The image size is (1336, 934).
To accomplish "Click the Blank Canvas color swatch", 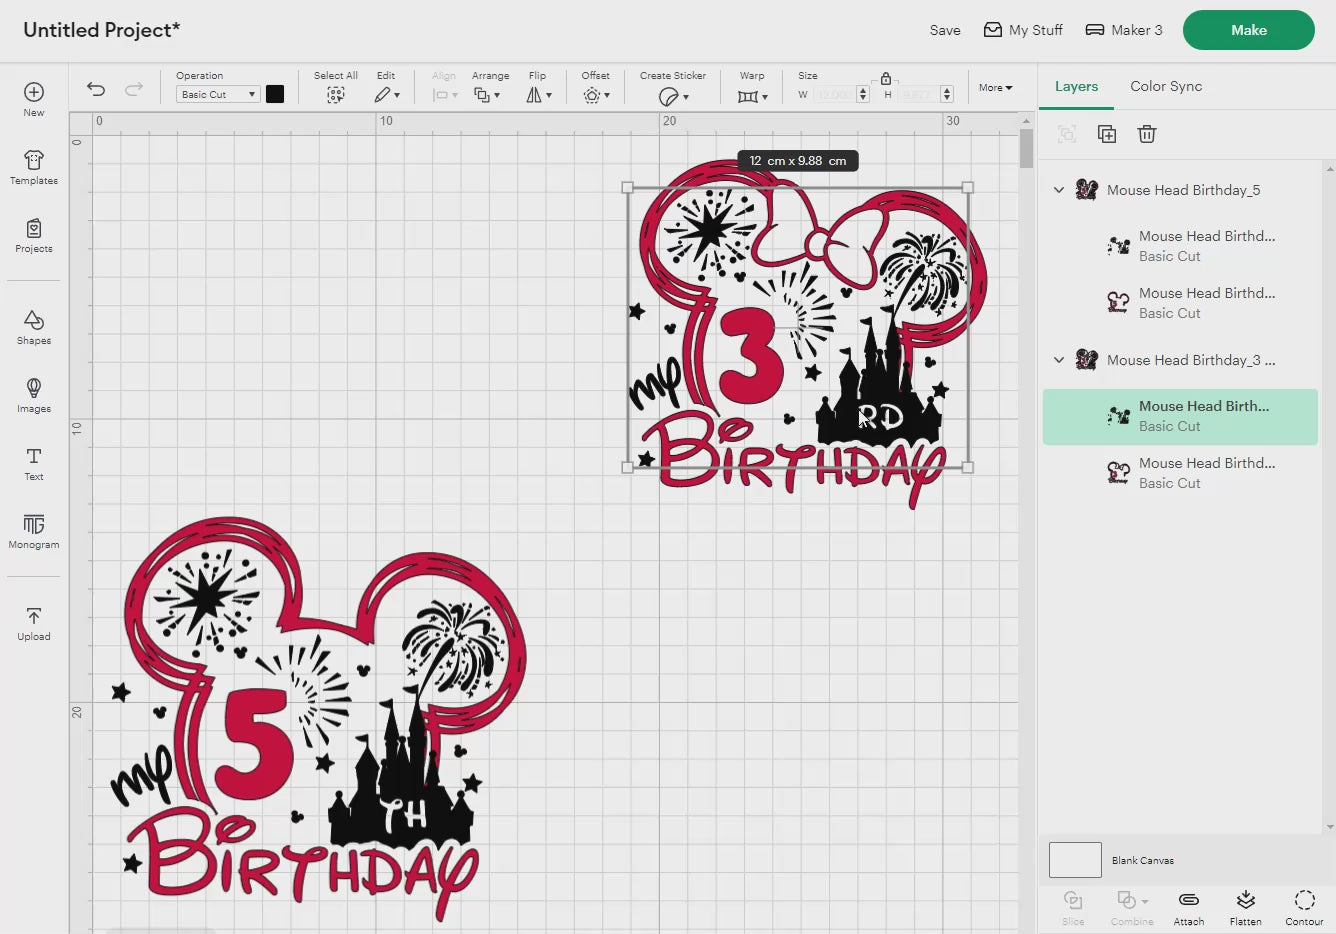I will (1075, 860).
